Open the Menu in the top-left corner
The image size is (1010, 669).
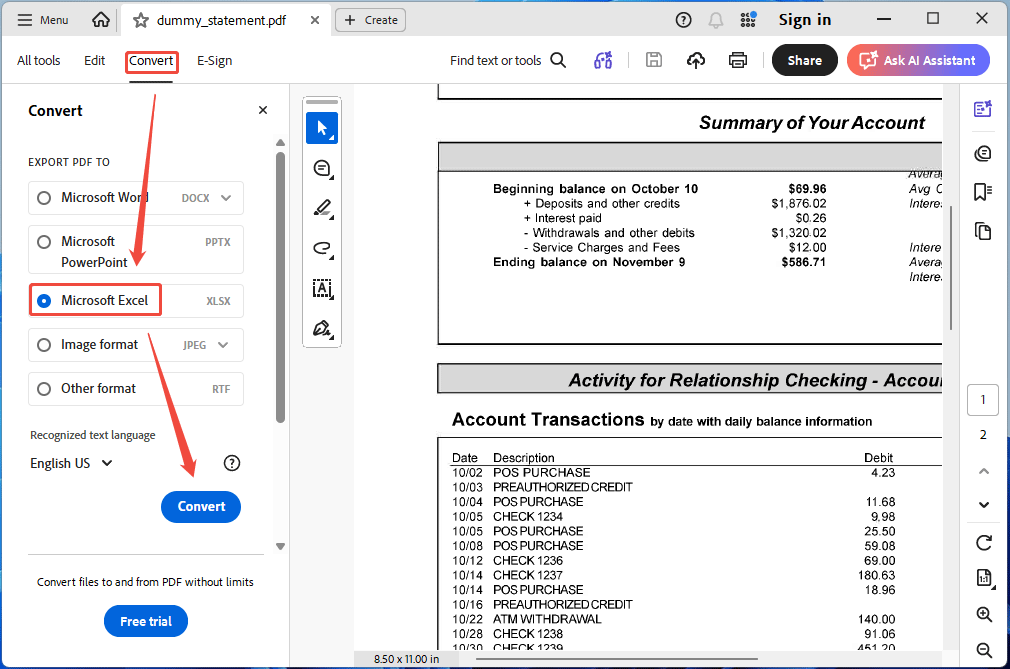[42, 19]
